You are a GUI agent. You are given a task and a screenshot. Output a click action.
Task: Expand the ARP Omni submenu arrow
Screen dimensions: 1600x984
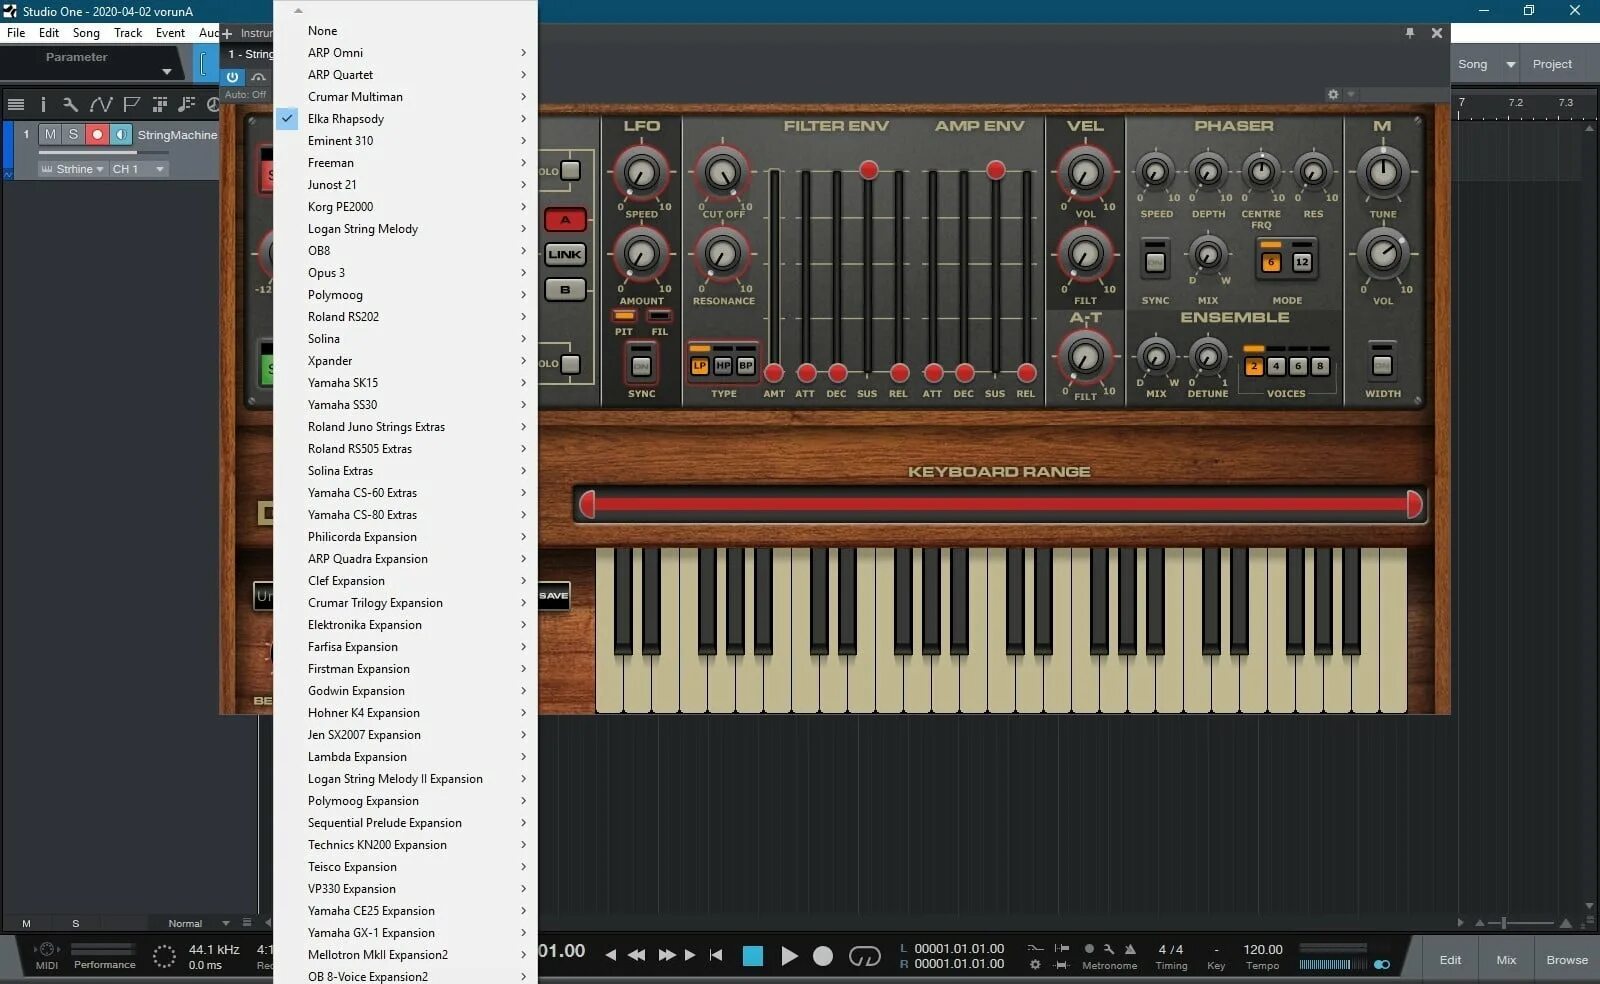[523, 53]
